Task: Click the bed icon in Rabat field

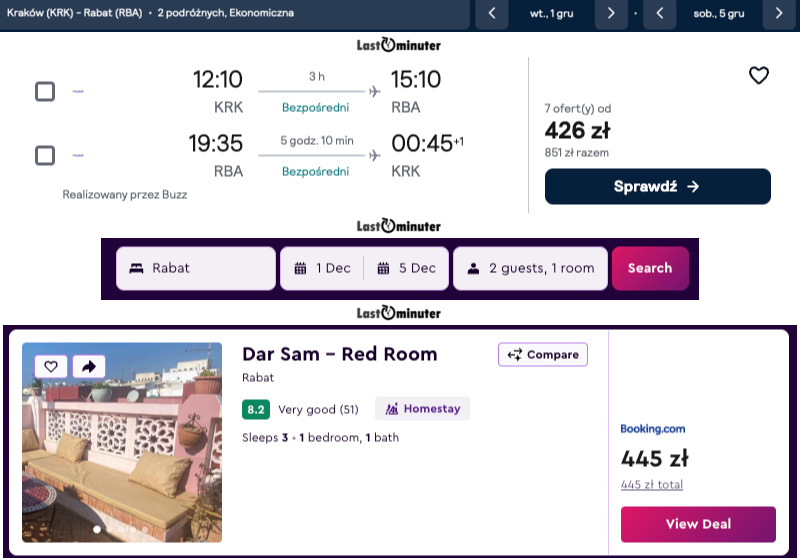Action: tap(136, 268)
